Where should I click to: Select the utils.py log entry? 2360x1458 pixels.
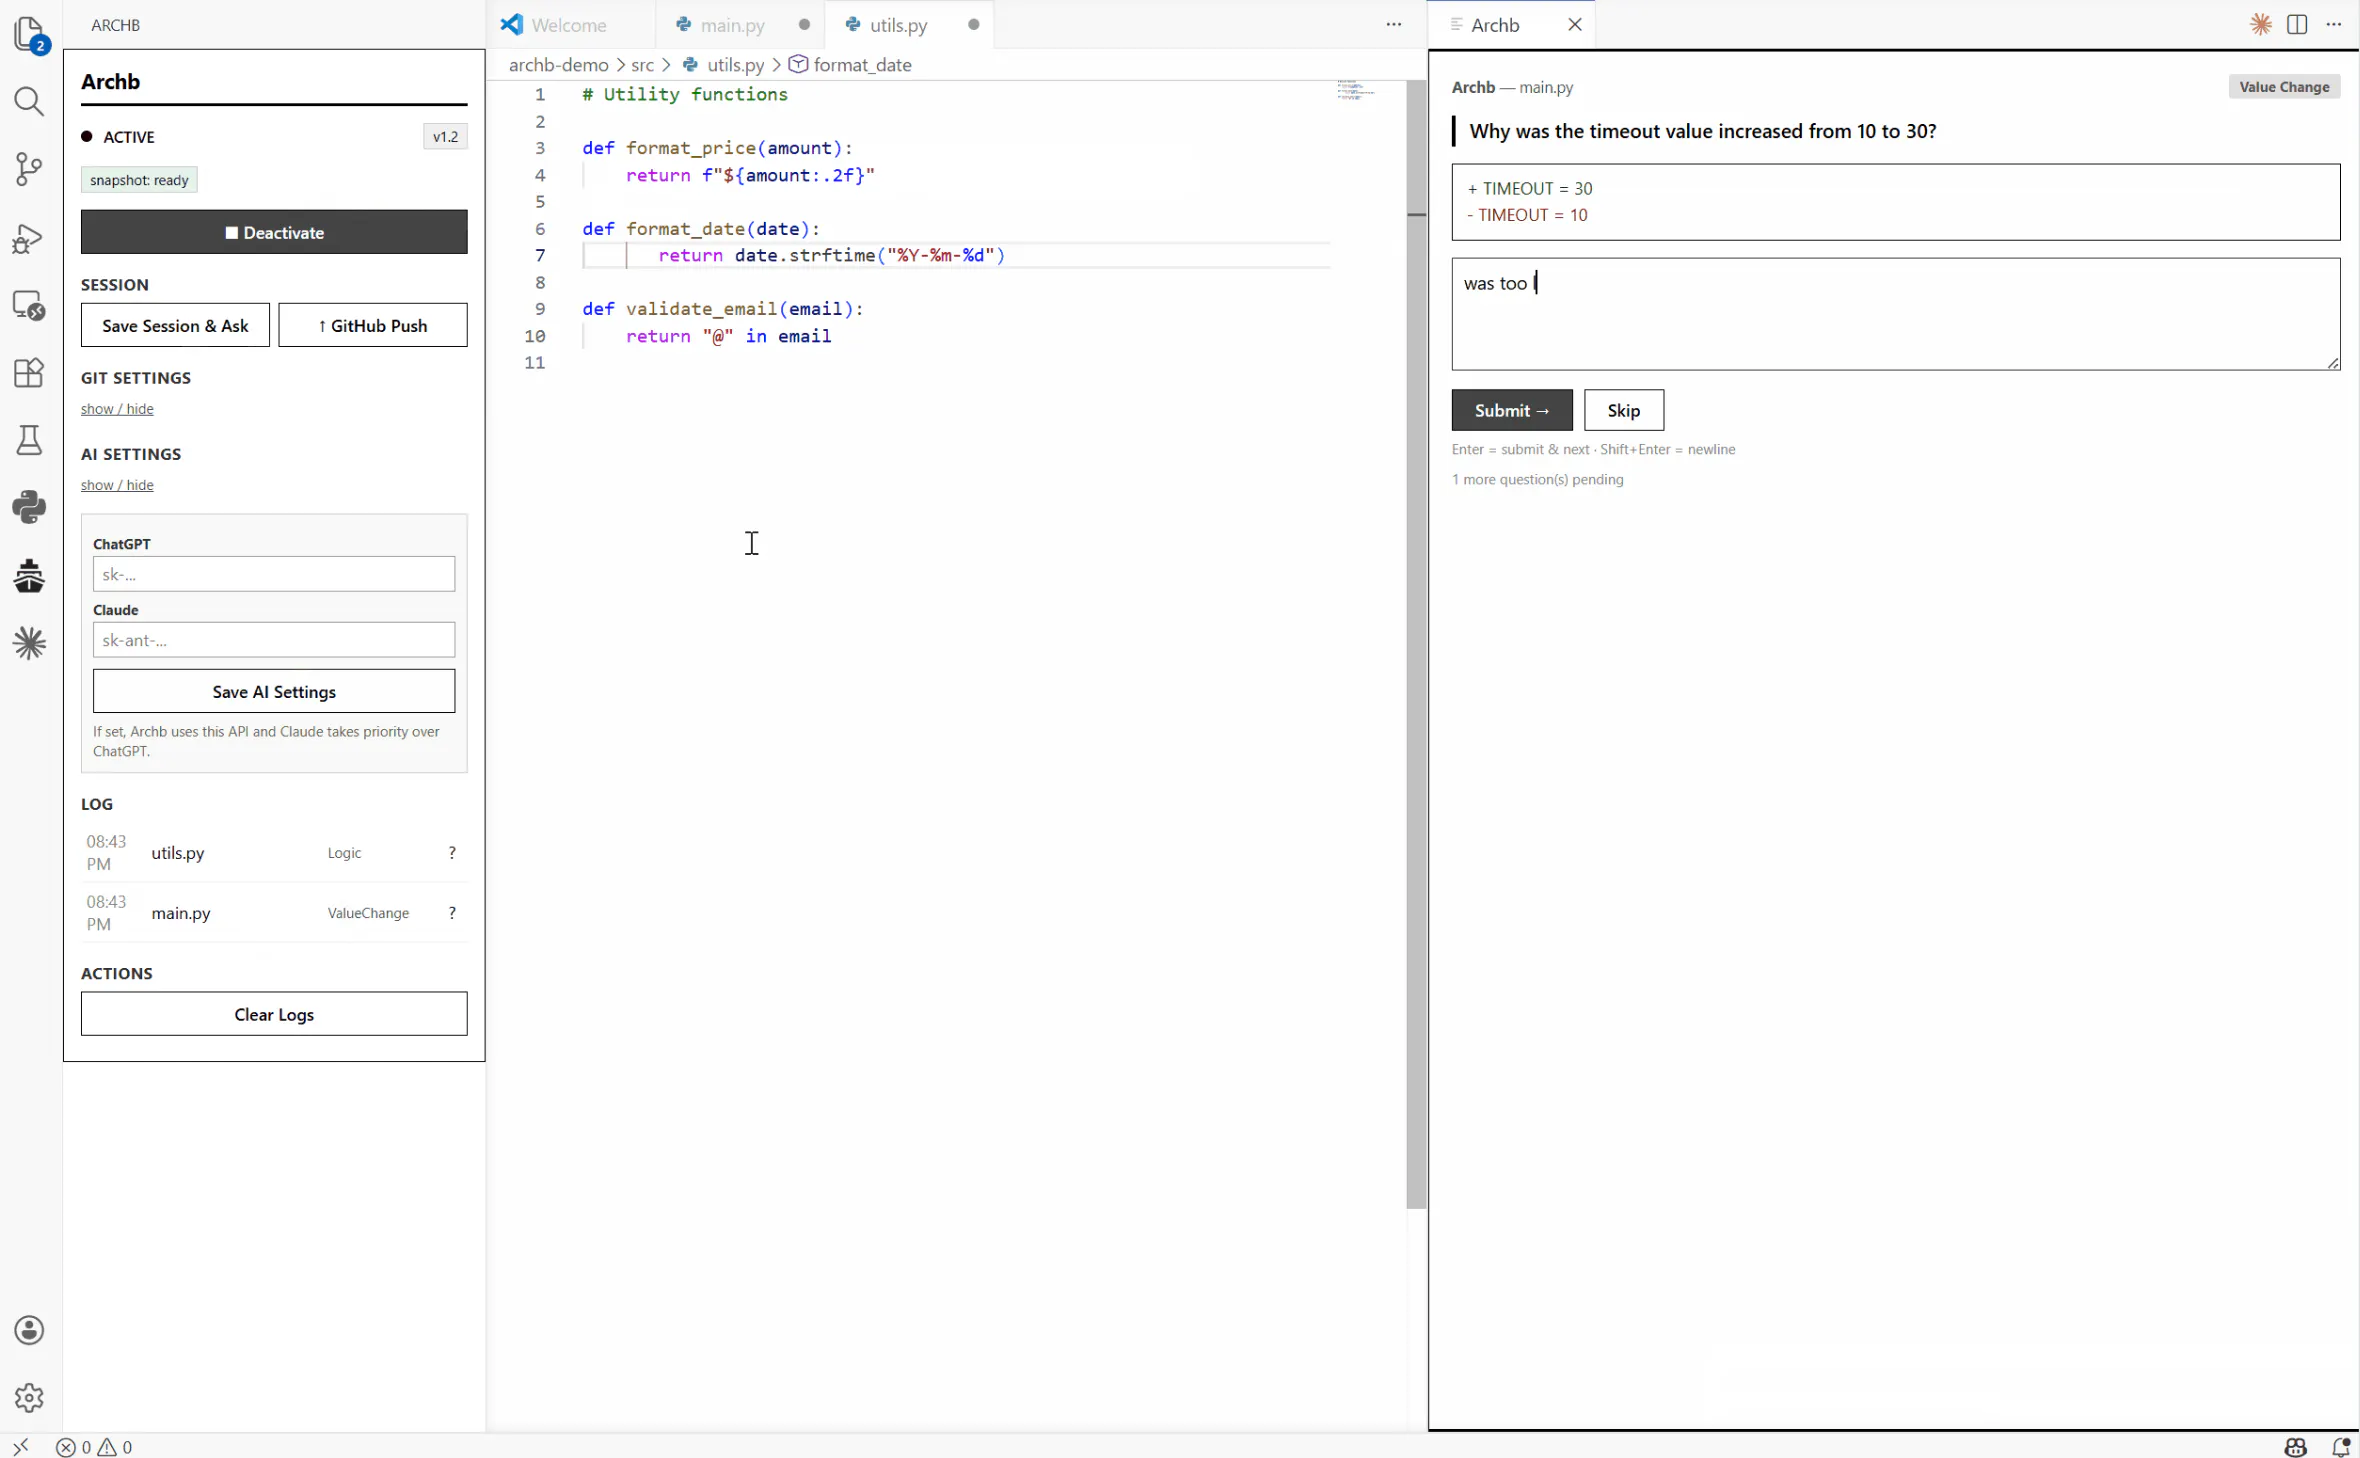[x=274, y=852]
